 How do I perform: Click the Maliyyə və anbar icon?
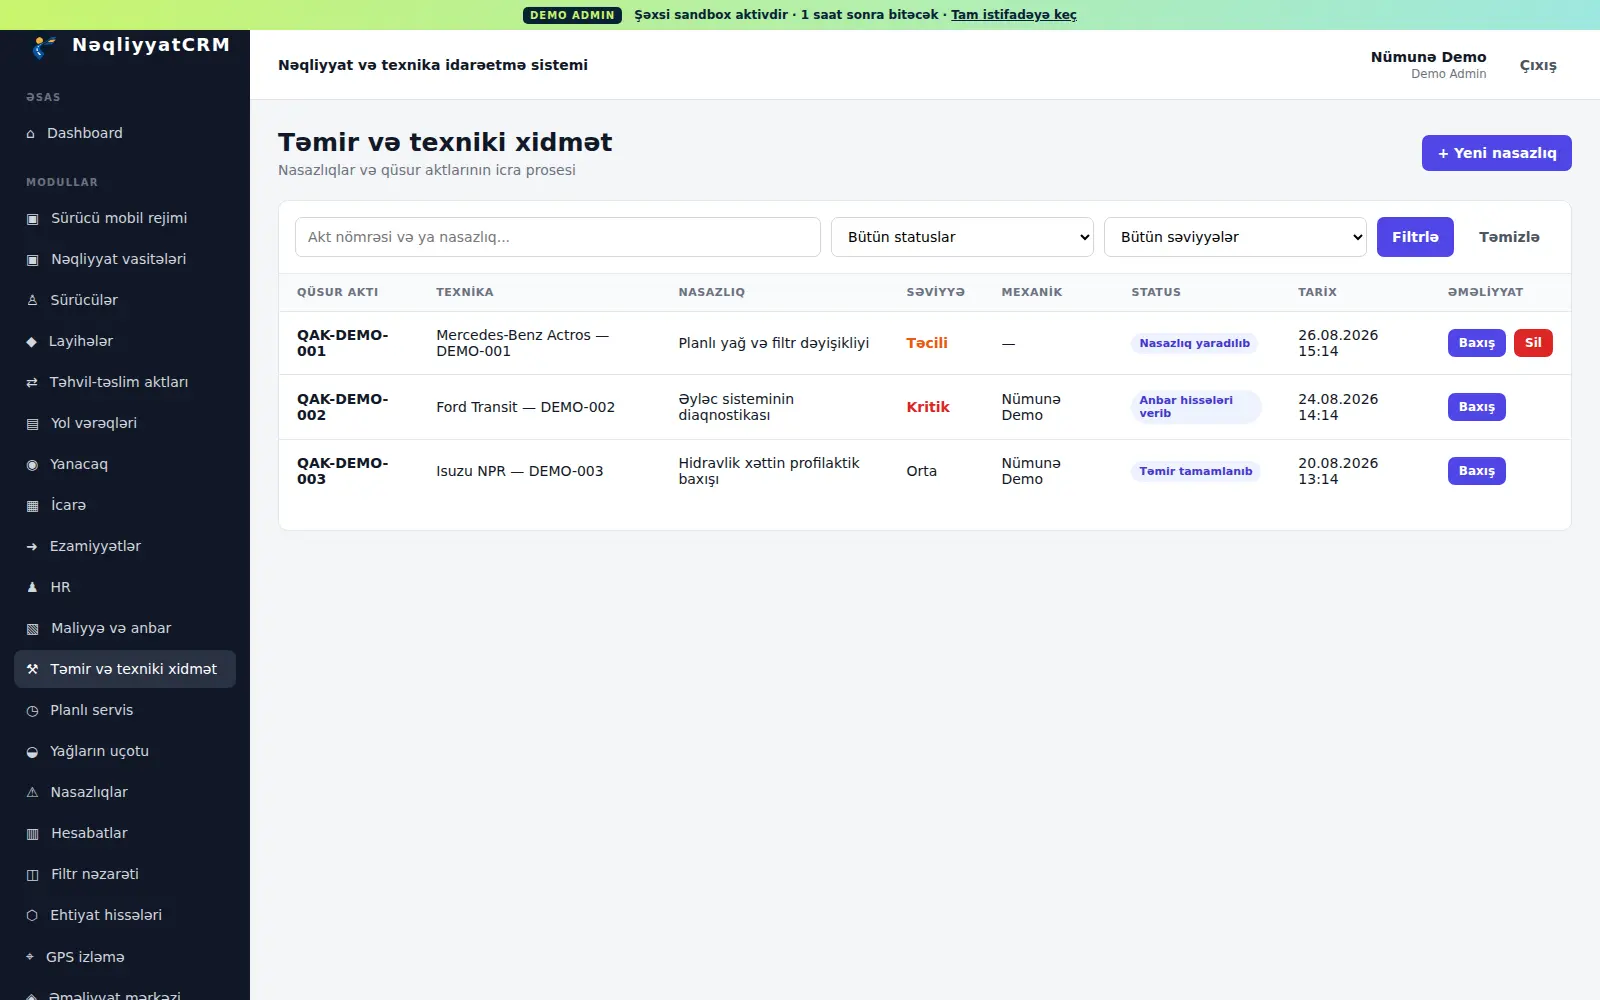[x=32, y=629]
